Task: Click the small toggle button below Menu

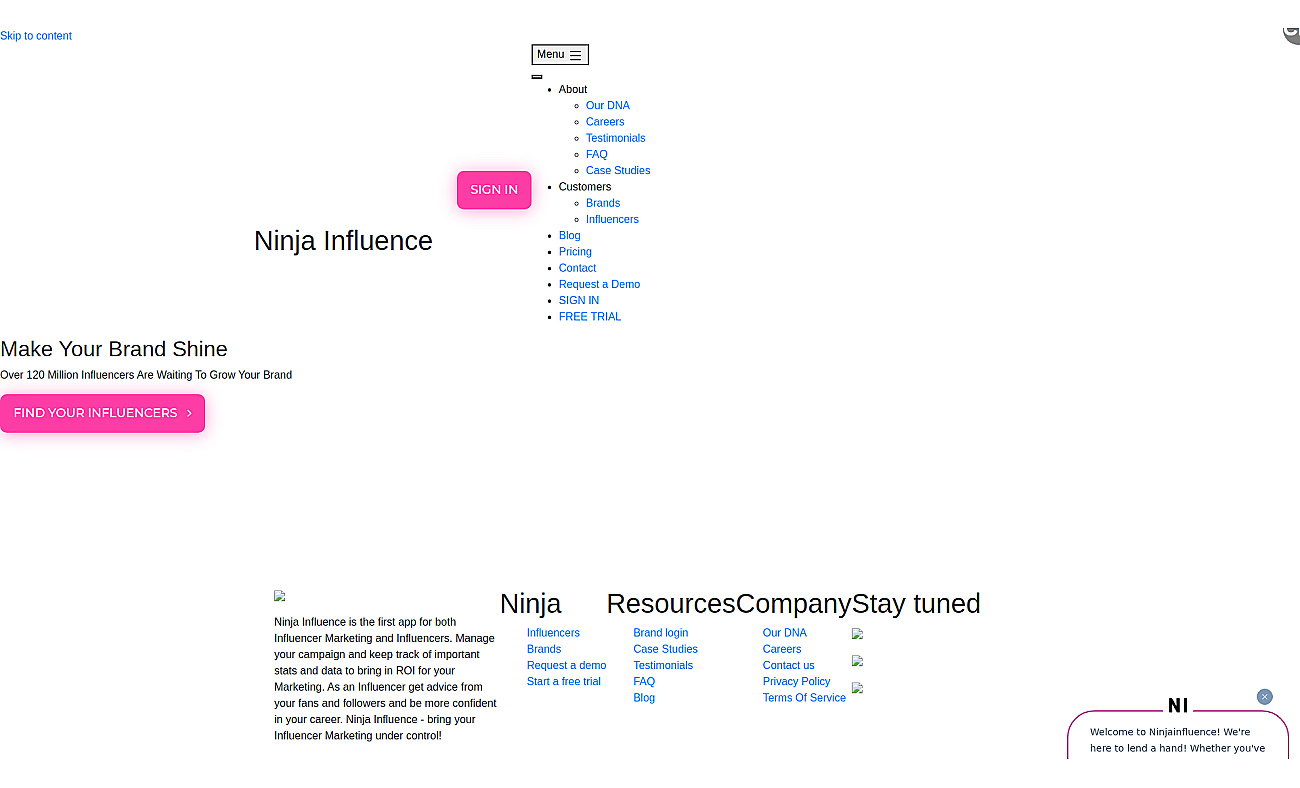Action: click(x=537, y=77)
